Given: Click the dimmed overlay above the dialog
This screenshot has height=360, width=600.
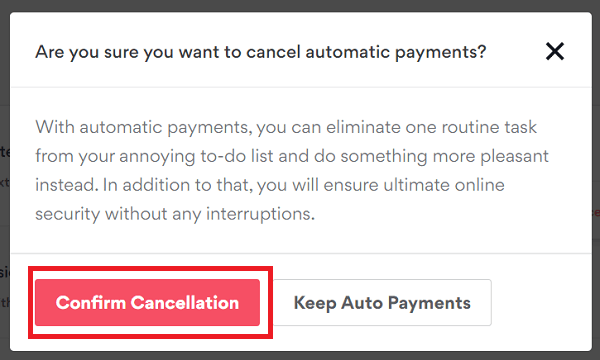Looking at the screenshot, I should pyautogui.click(x=300, y=5).
